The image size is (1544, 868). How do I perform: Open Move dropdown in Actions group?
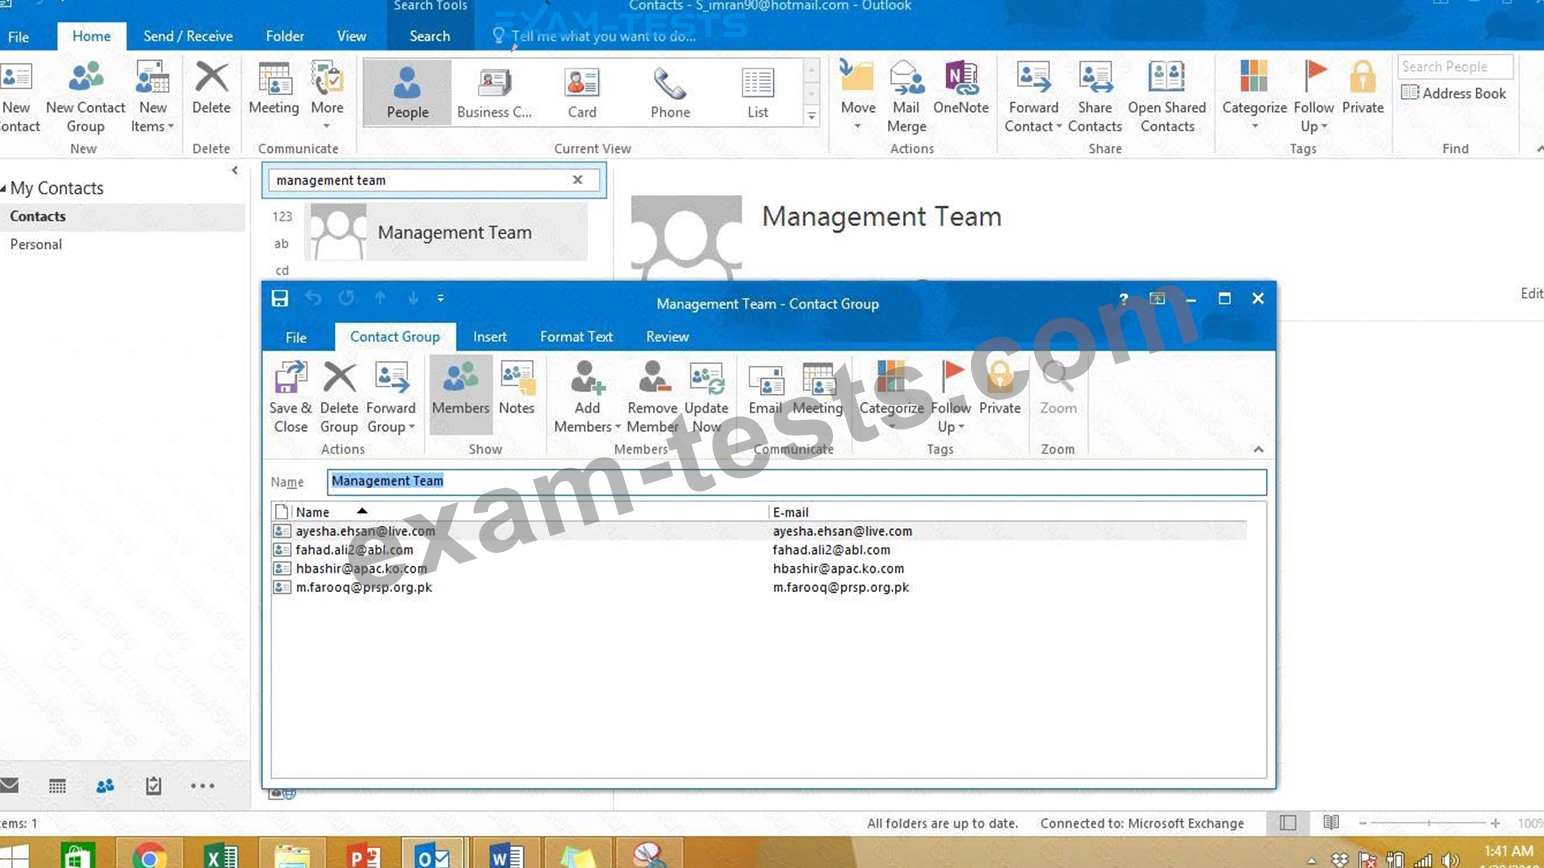857,95
